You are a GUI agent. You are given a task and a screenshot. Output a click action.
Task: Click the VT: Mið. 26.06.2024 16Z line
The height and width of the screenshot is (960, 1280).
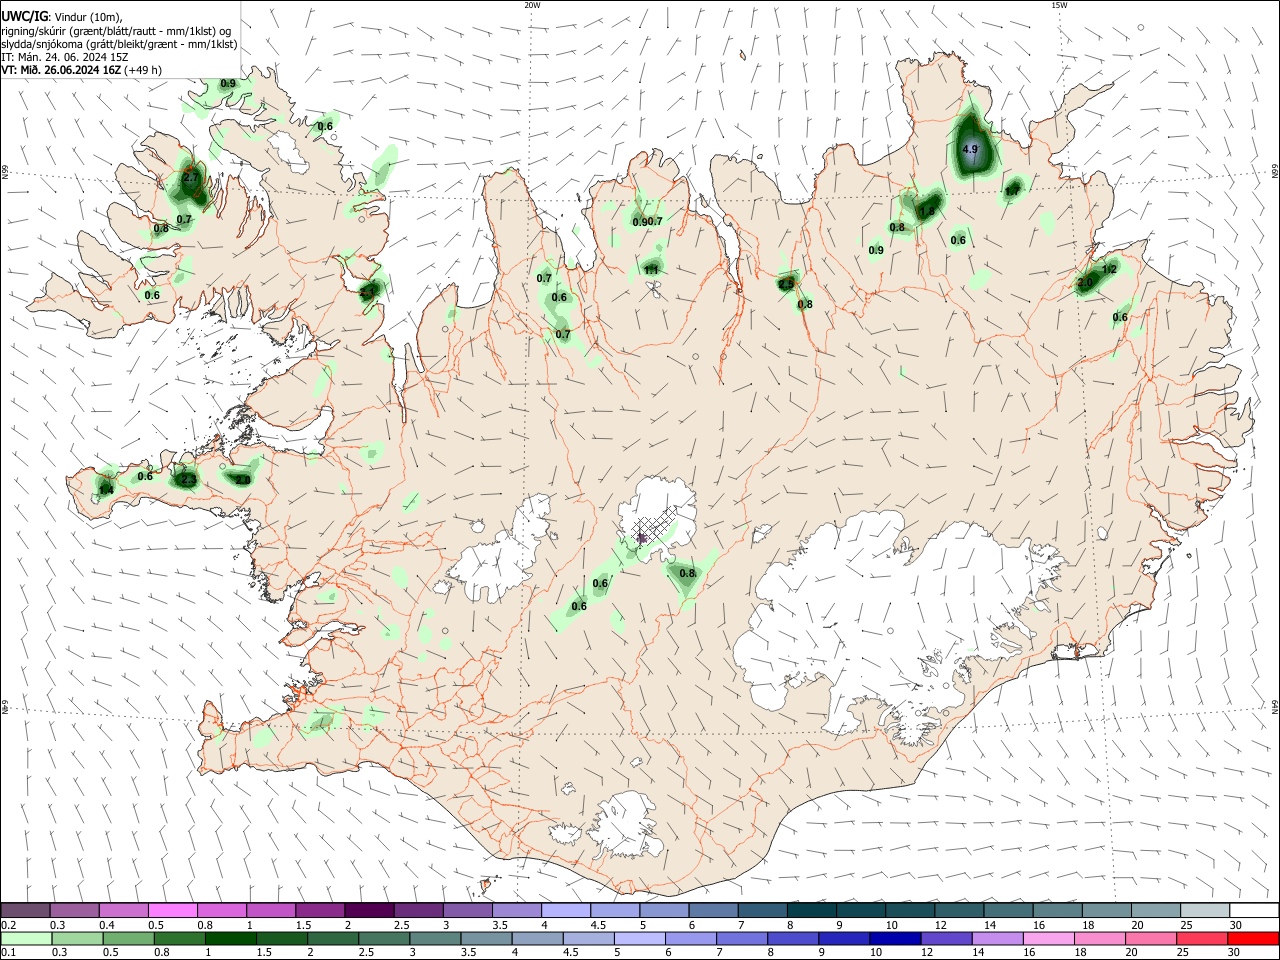click(82, 70)
